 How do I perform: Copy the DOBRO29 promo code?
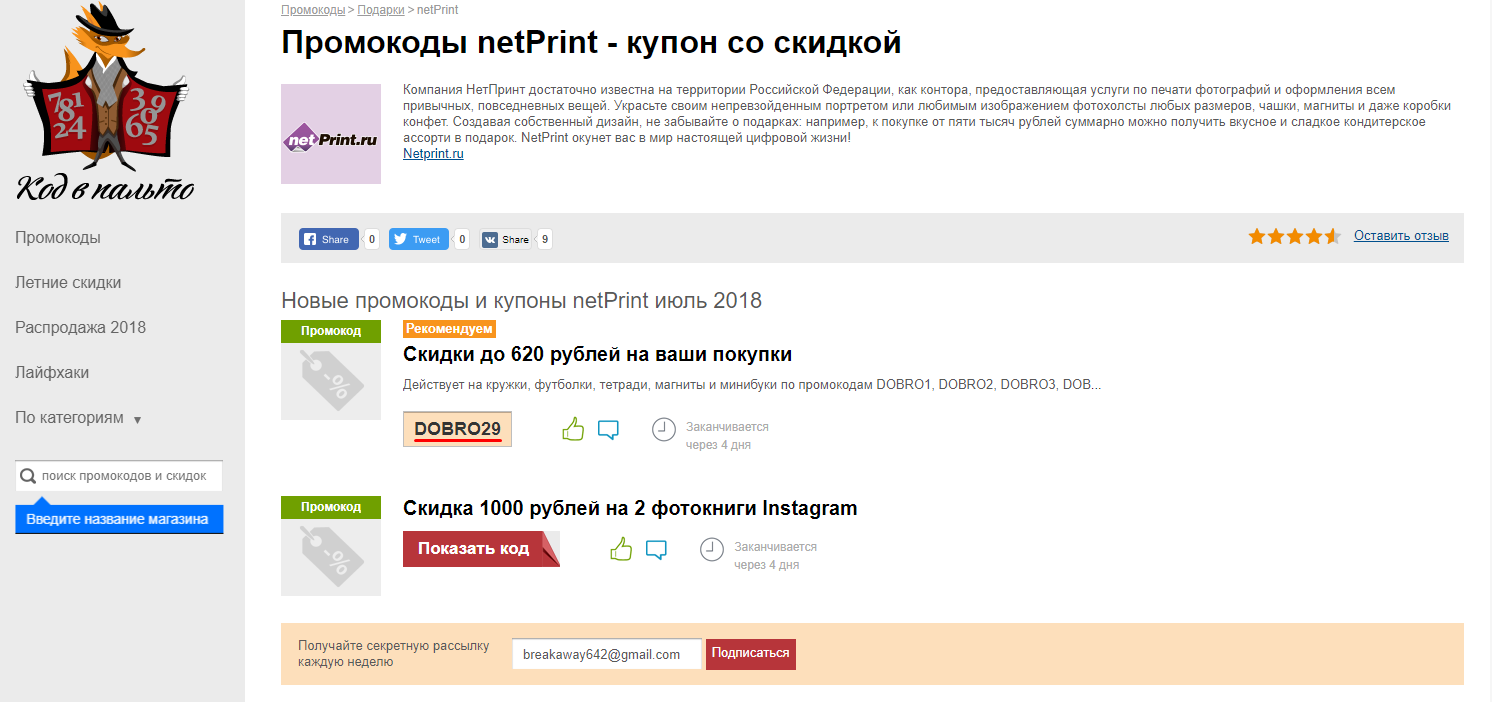[457, 429]
